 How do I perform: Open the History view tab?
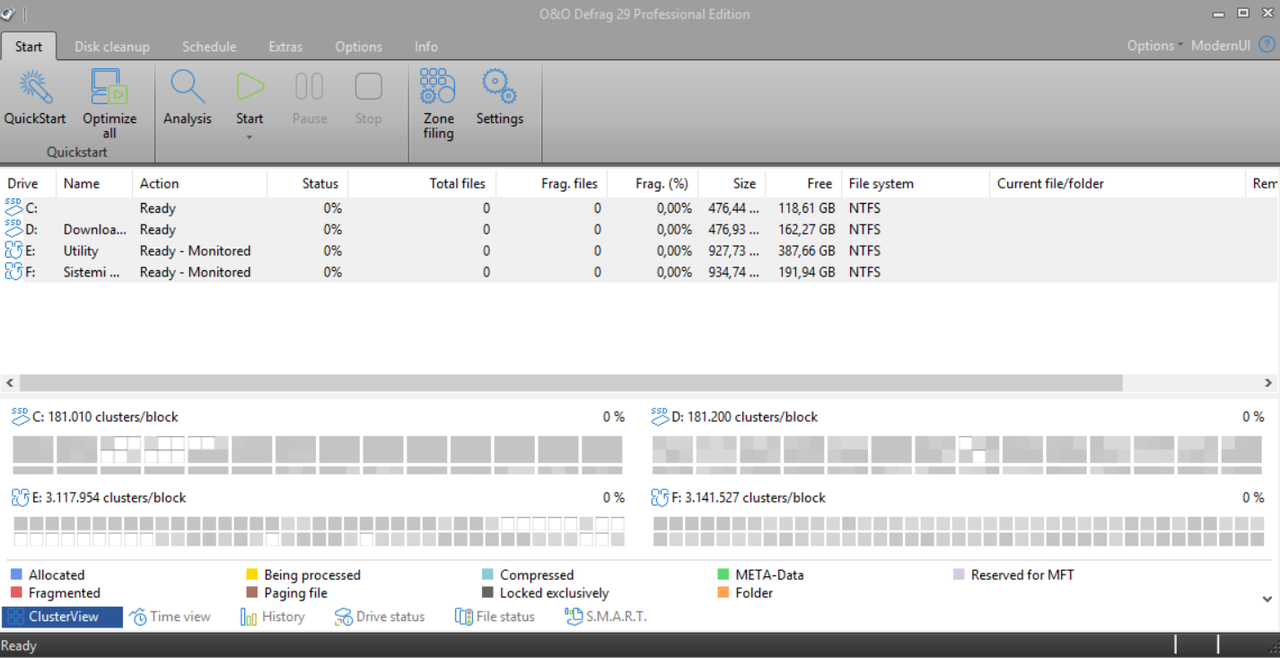[272, 617]
